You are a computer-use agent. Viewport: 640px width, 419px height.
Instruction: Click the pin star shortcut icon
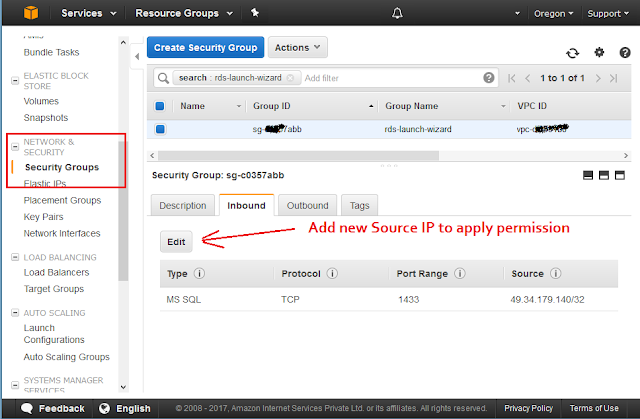[255, 13]
